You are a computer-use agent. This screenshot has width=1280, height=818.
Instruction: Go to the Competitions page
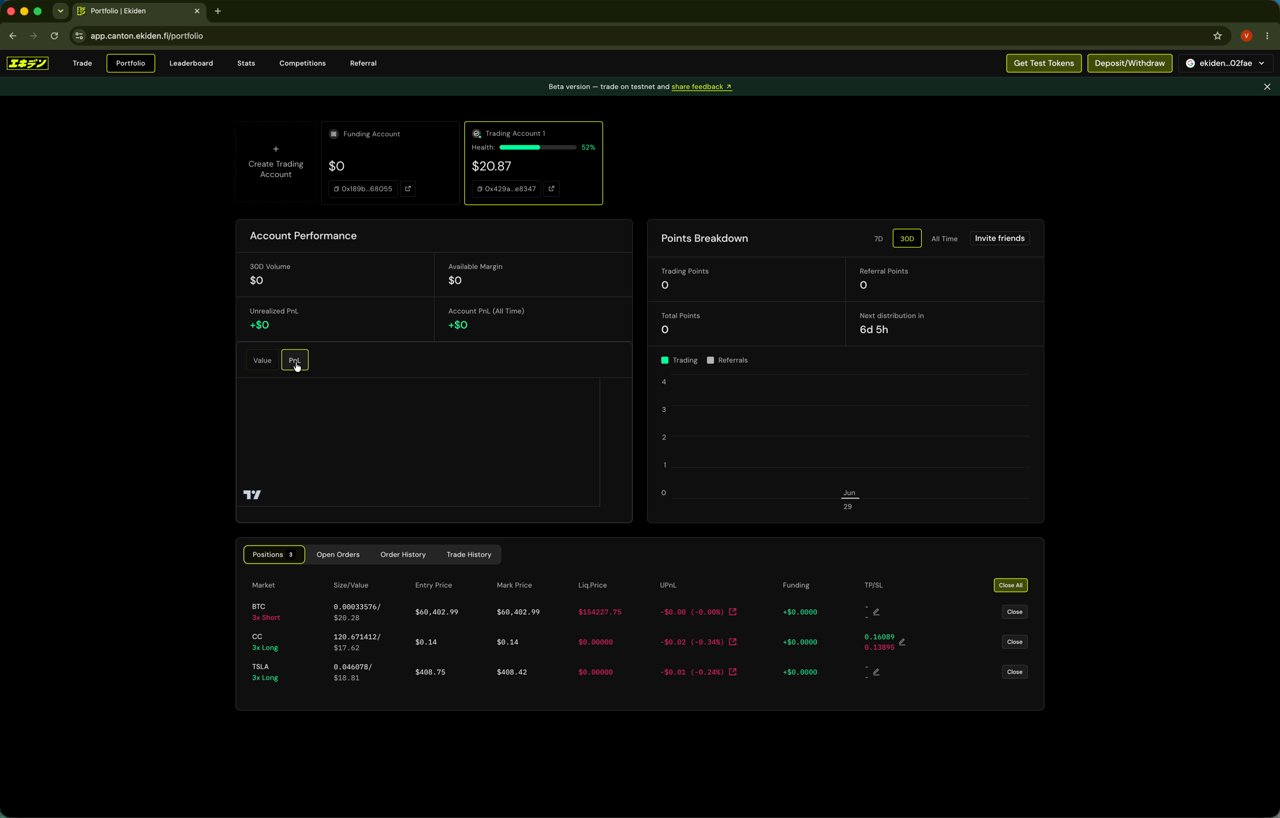(302, 63)
